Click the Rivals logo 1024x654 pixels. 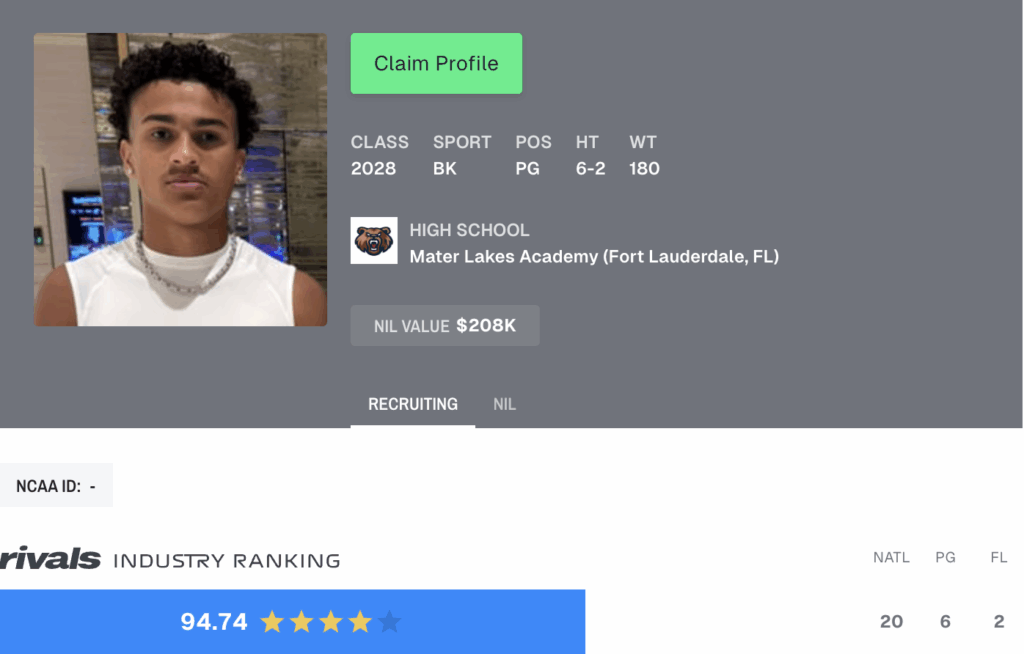50,559
